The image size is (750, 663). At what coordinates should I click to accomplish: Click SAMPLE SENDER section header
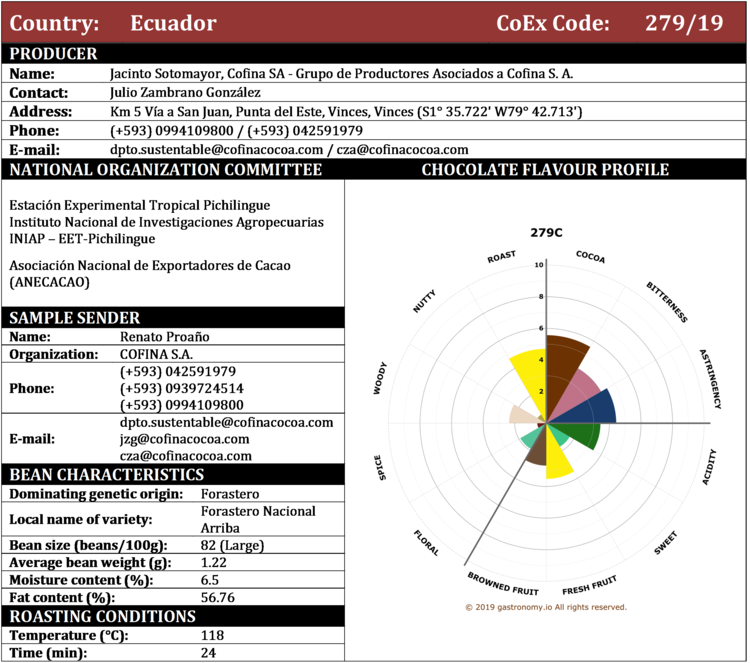point(75,318)
